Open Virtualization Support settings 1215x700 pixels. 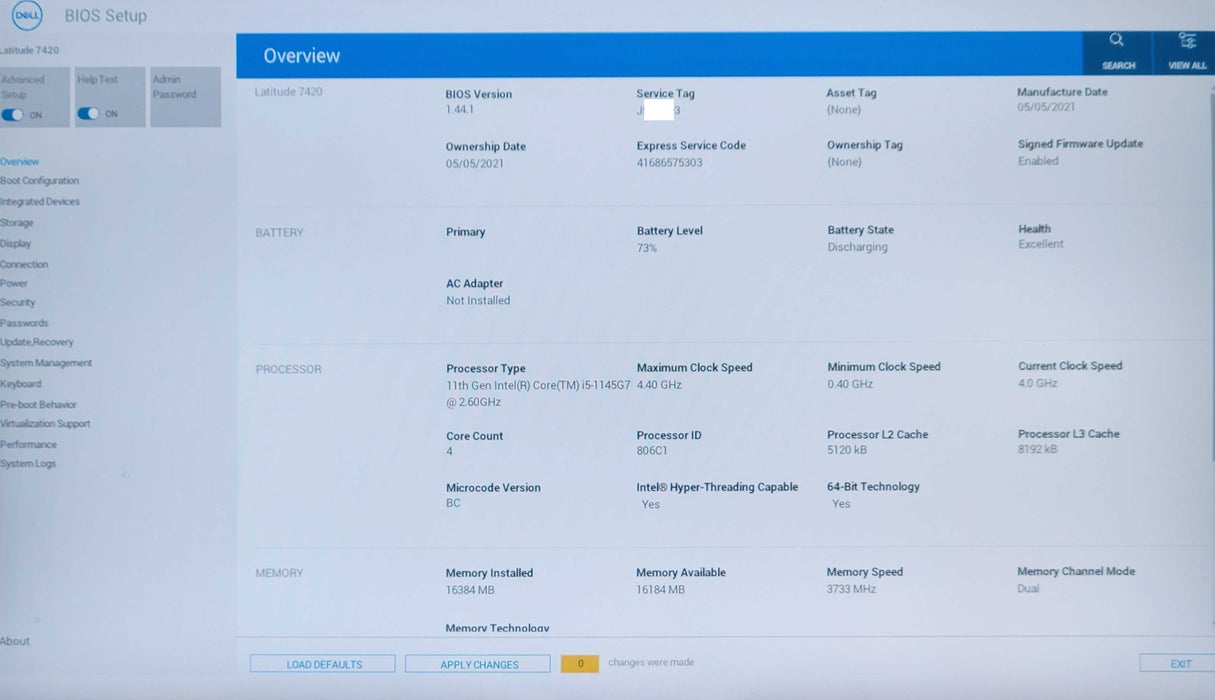point(46,424)
